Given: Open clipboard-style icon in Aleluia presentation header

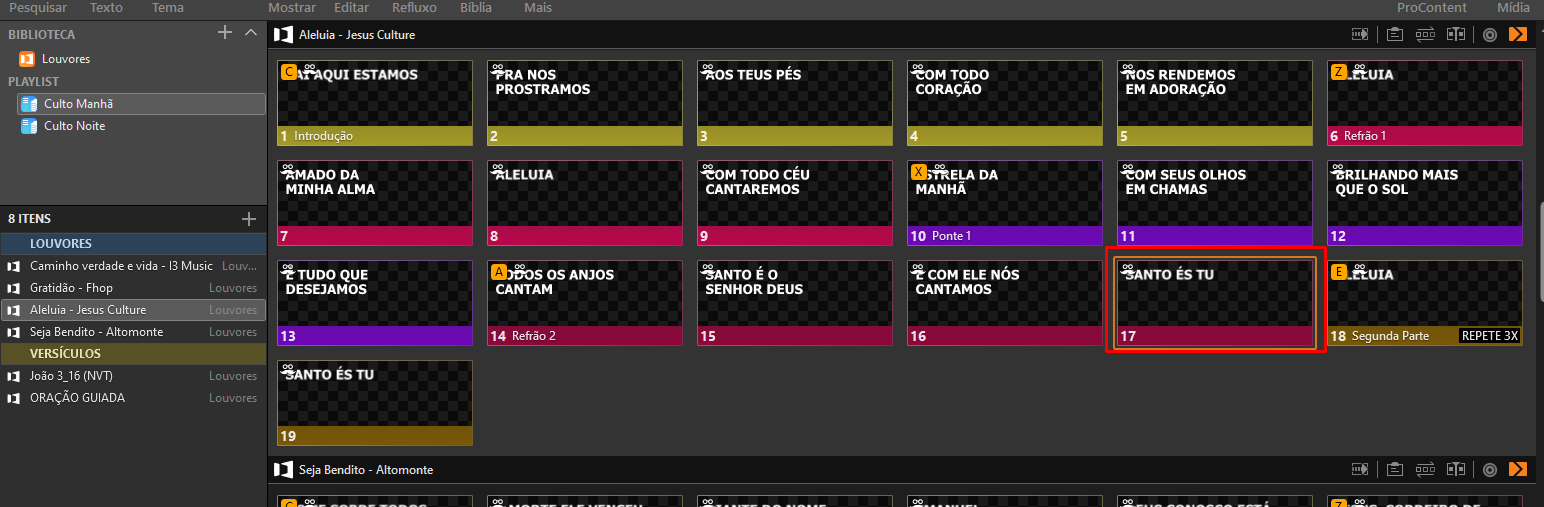Looking at the screenshot, I should click(x=1395, y=35).
